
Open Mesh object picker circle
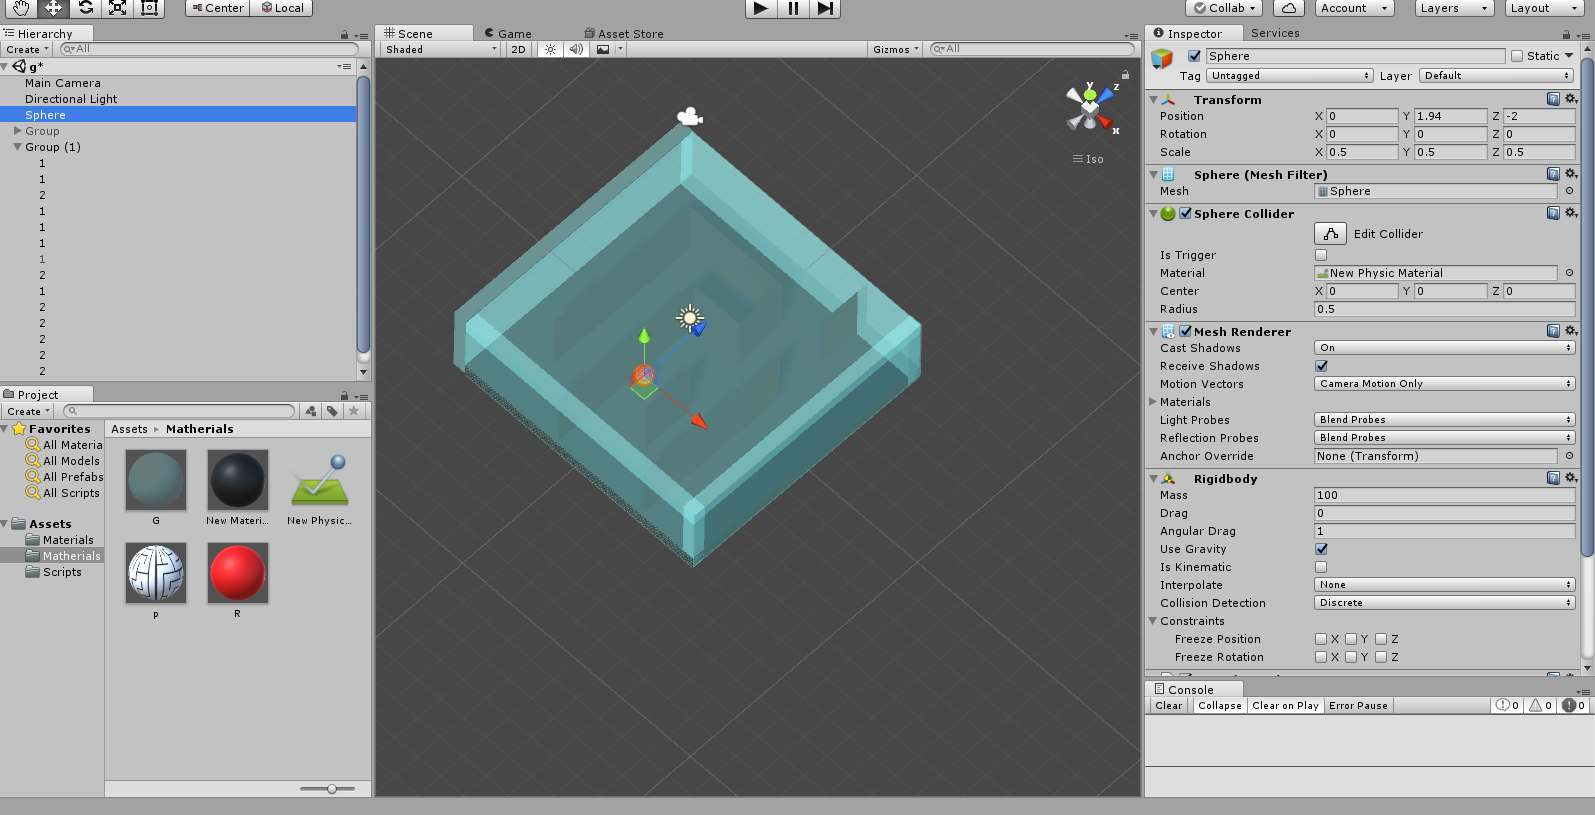tap(1569, 191)
